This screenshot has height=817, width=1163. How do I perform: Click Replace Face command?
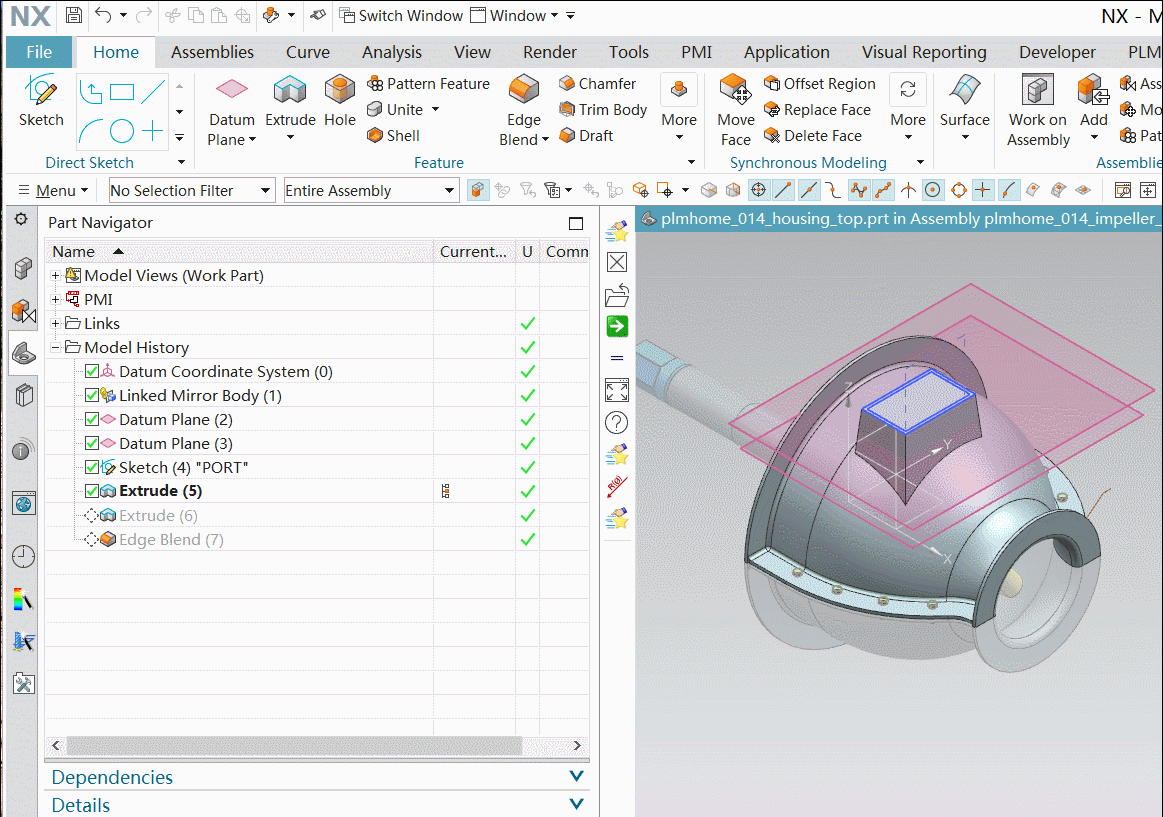[x=817, y=110]
